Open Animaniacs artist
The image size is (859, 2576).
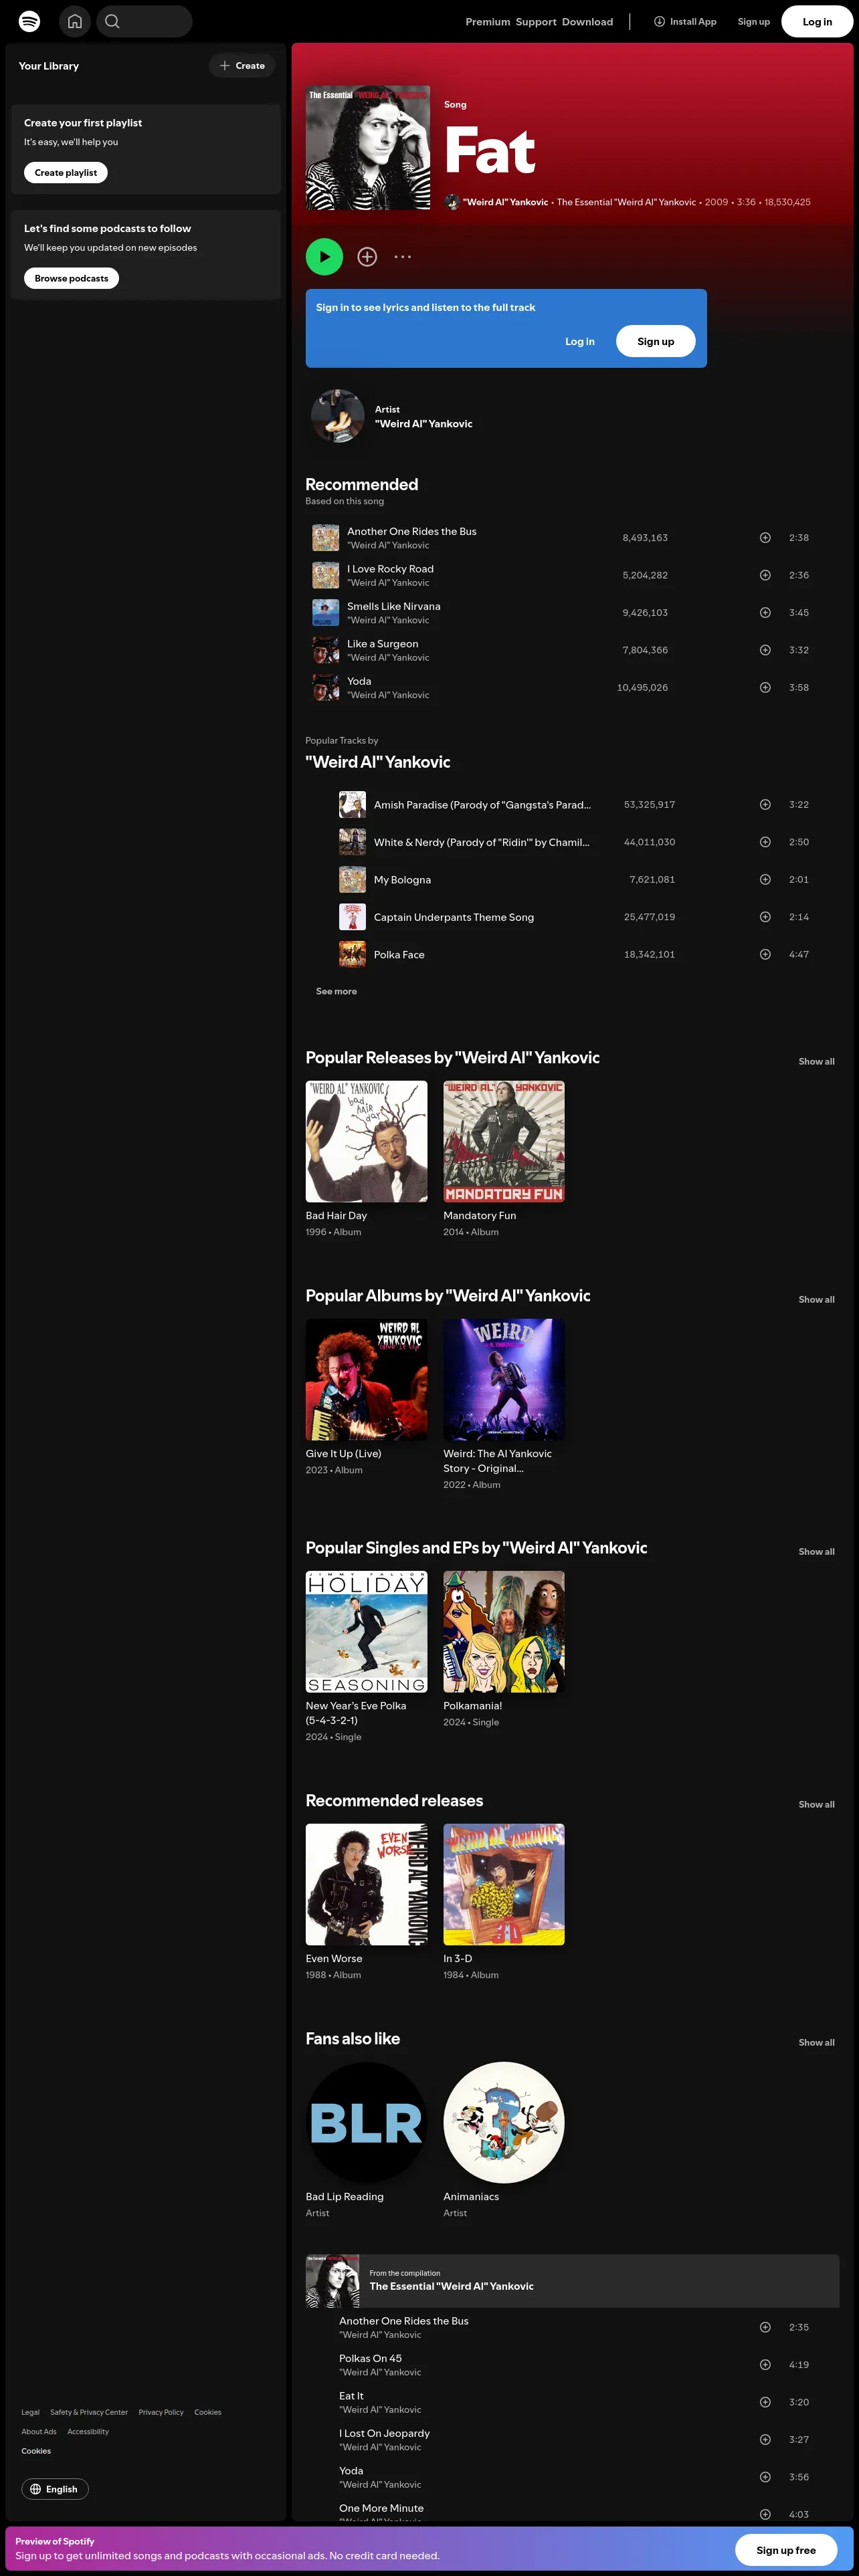tap(504, 2122)
